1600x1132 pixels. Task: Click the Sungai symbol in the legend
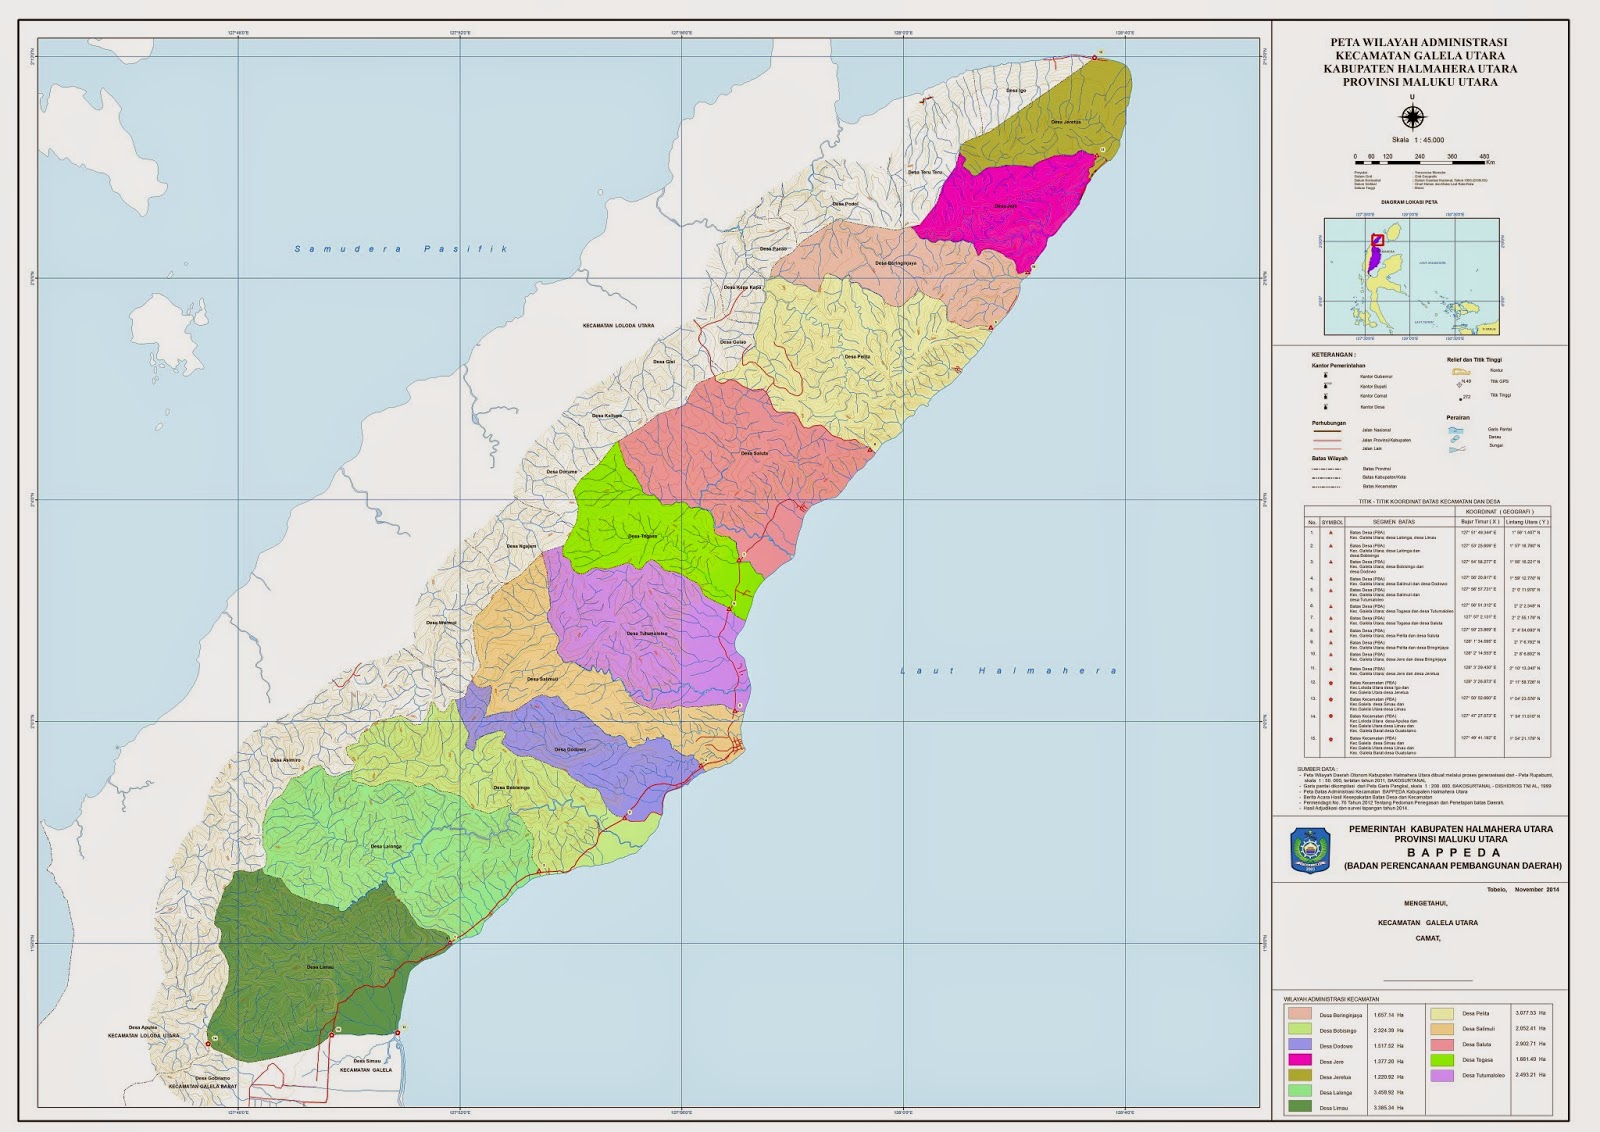(x=1457, y=449)
